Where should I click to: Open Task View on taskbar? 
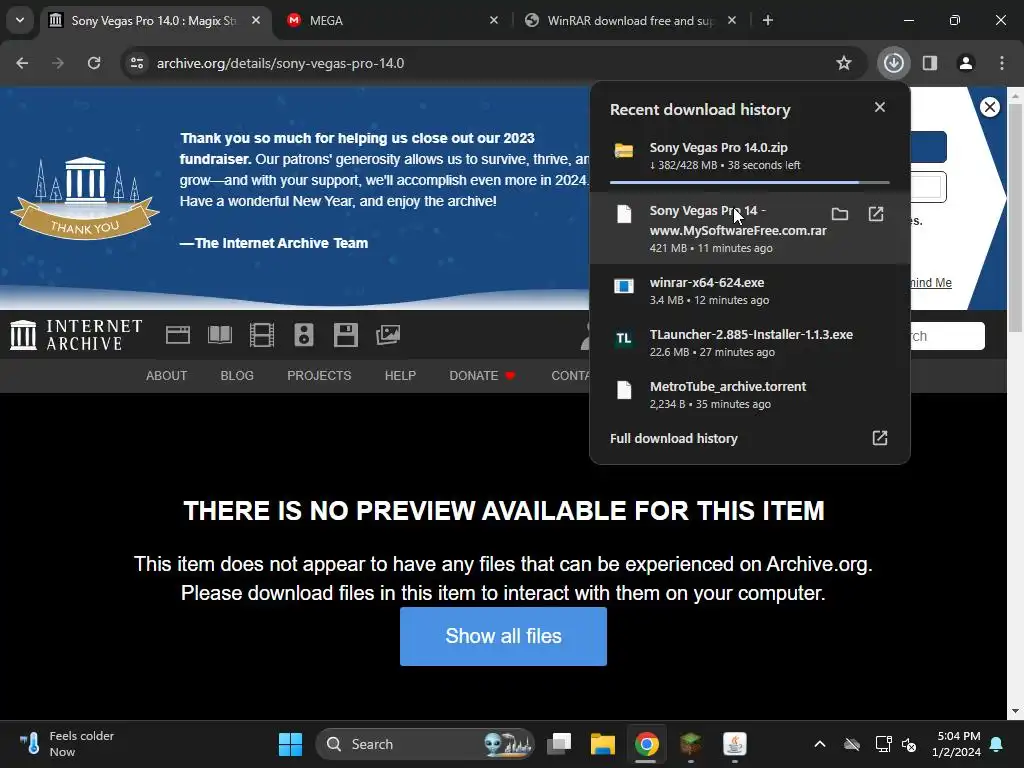559,744
